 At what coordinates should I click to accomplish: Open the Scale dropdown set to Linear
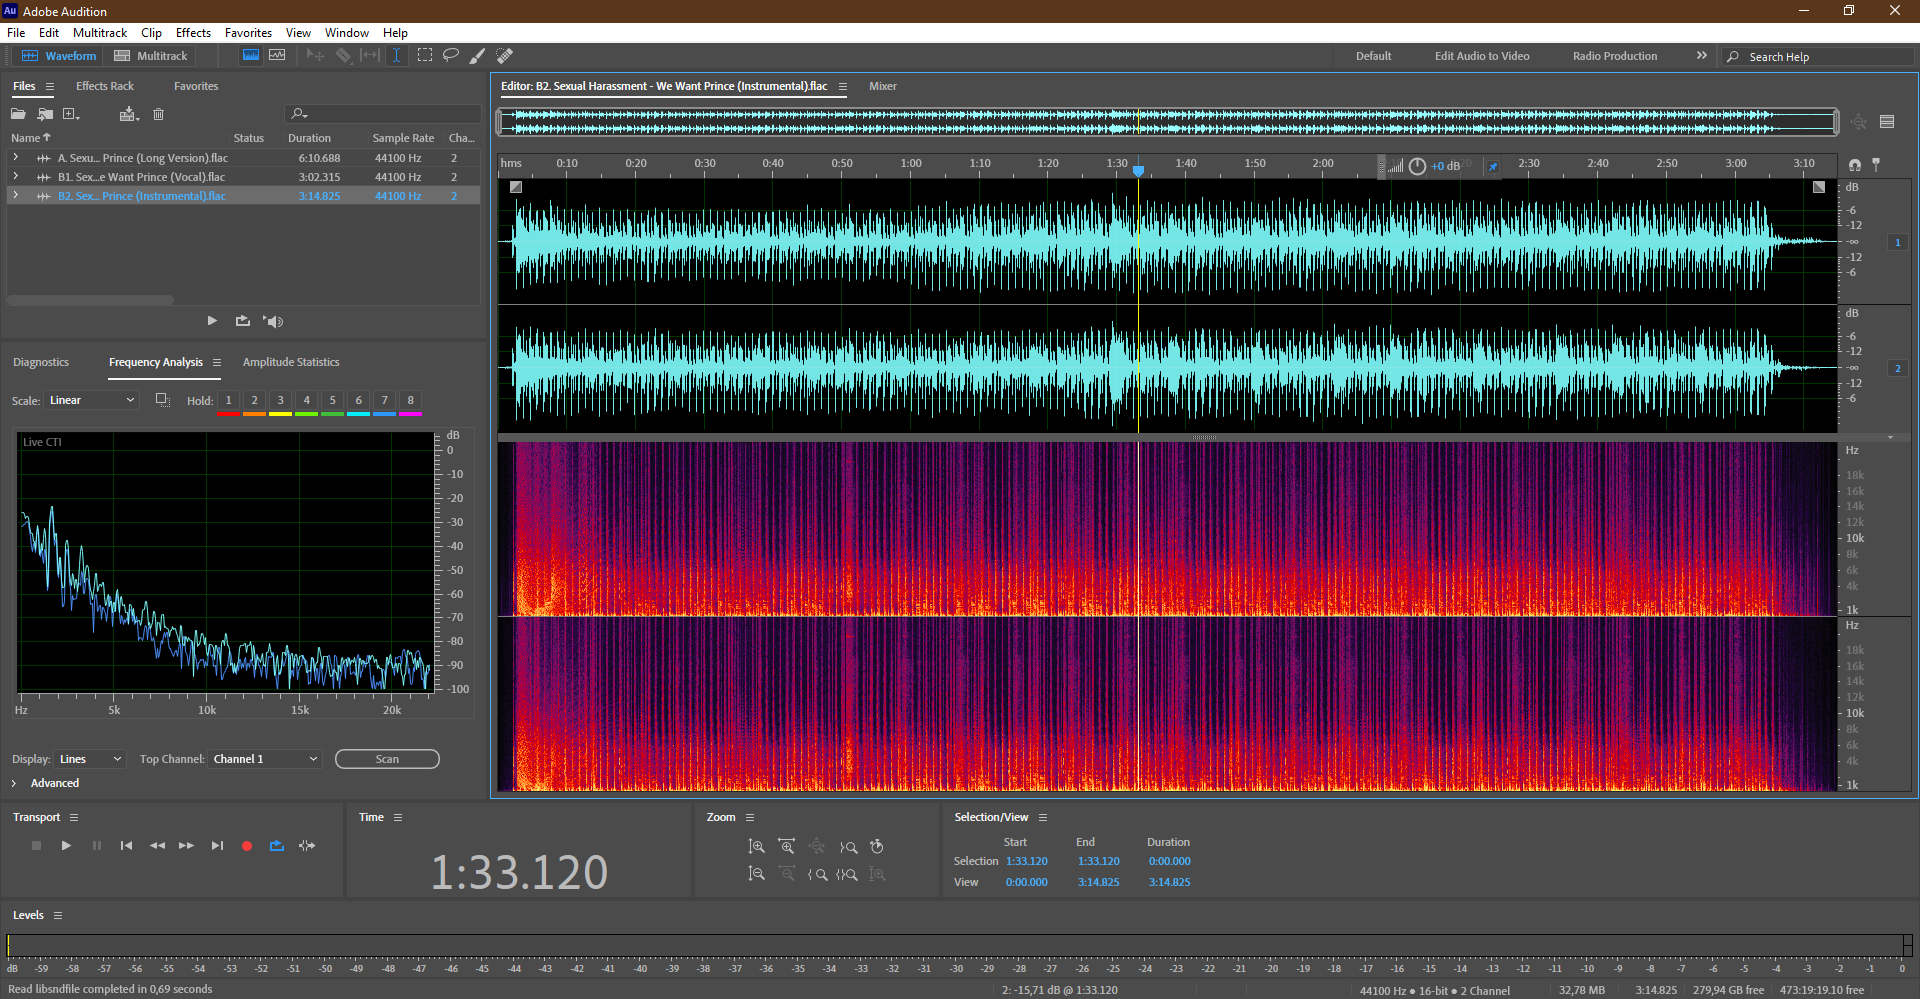[92, 400]
